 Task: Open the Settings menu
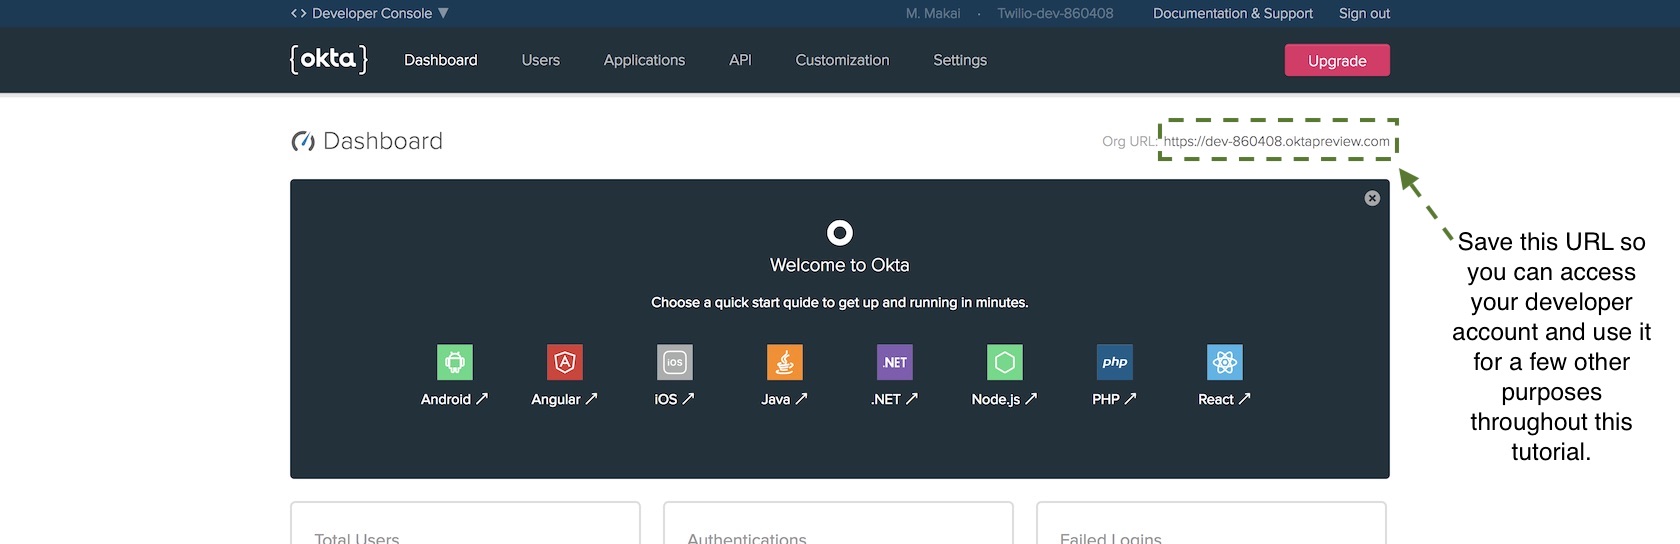(960, 60)
